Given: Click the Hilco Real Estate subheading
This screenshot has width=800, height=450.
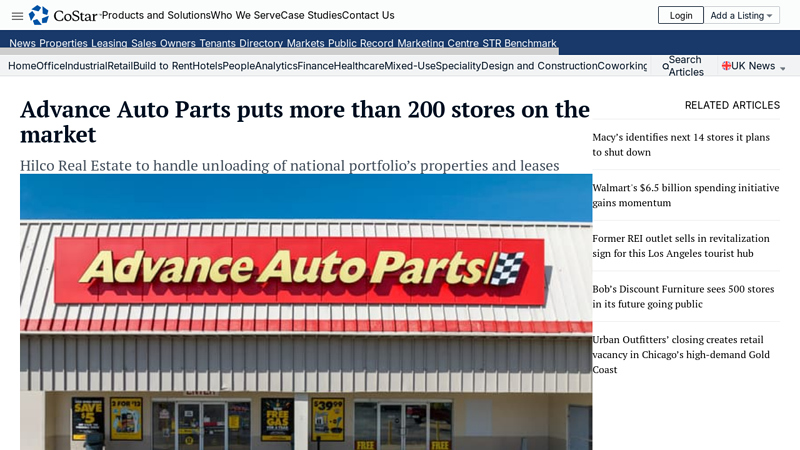Looking at the screenshot, I should tap(290, 165).
